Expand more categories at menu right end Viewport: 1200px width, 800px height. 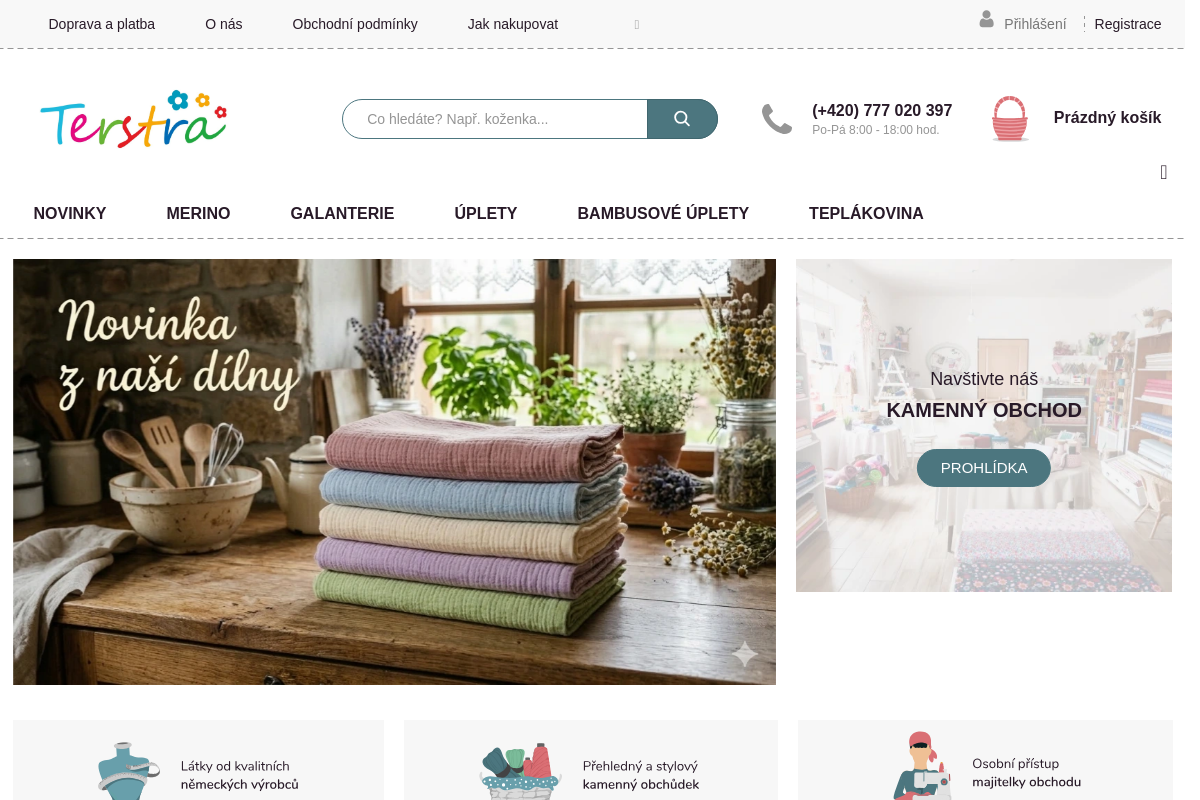coord(1164,172)
